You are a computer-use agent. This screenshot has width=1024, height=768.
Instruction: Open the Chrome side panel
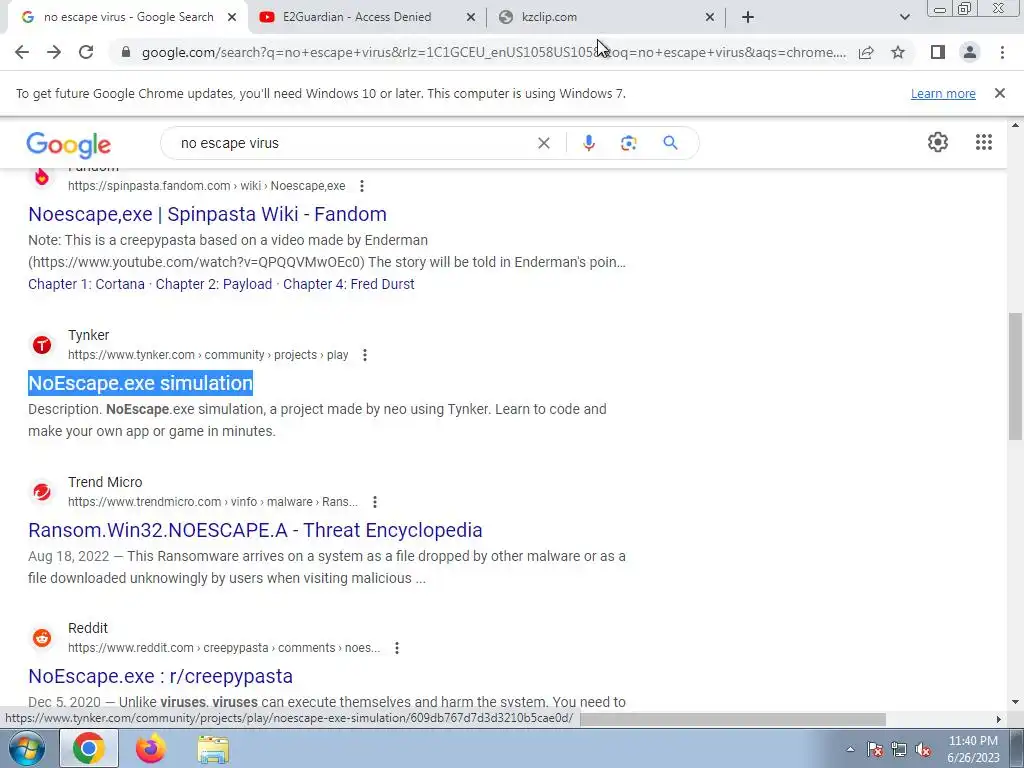tap(938, 52)
